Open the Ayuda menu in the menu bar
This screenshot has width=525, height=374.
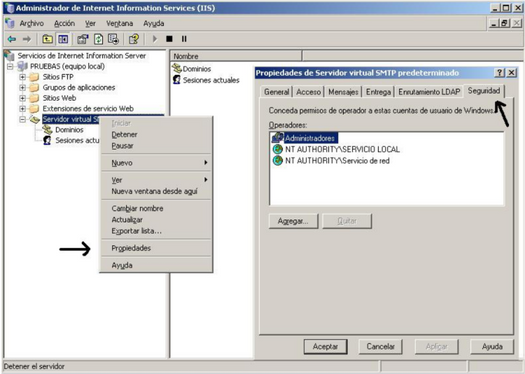tap(154, 23)
